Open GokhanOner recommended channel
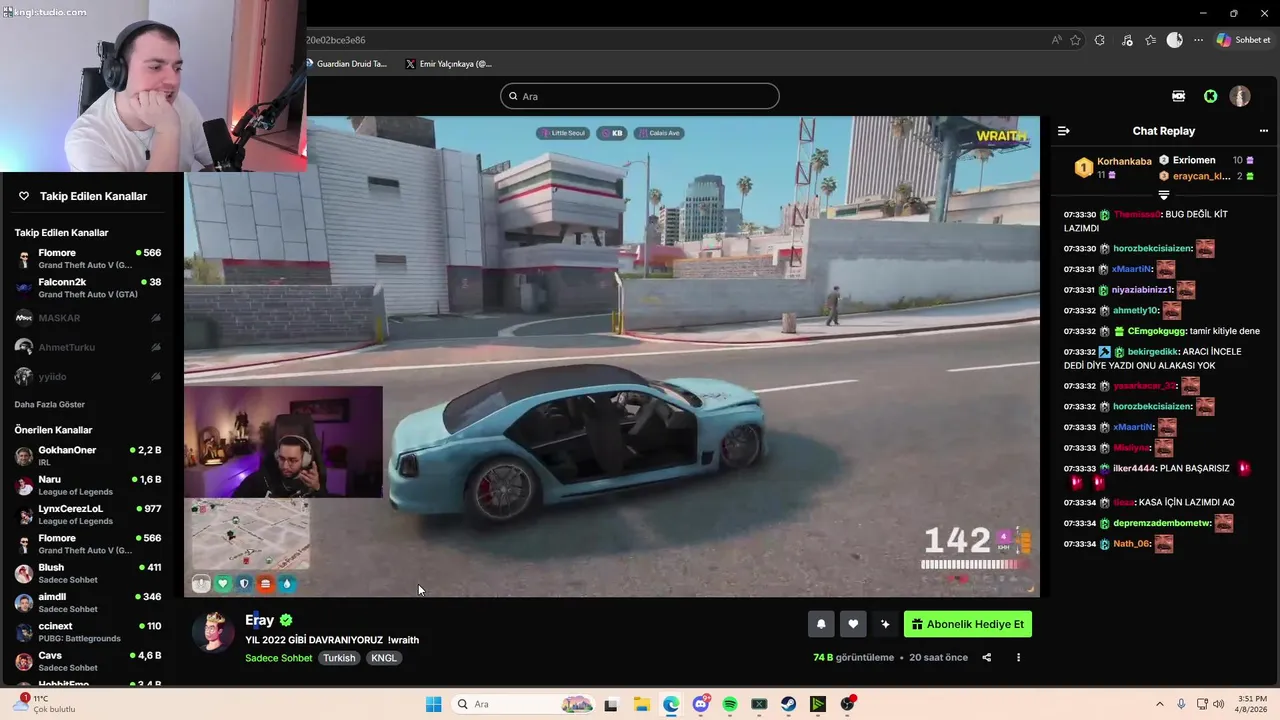 click(88, 456)
